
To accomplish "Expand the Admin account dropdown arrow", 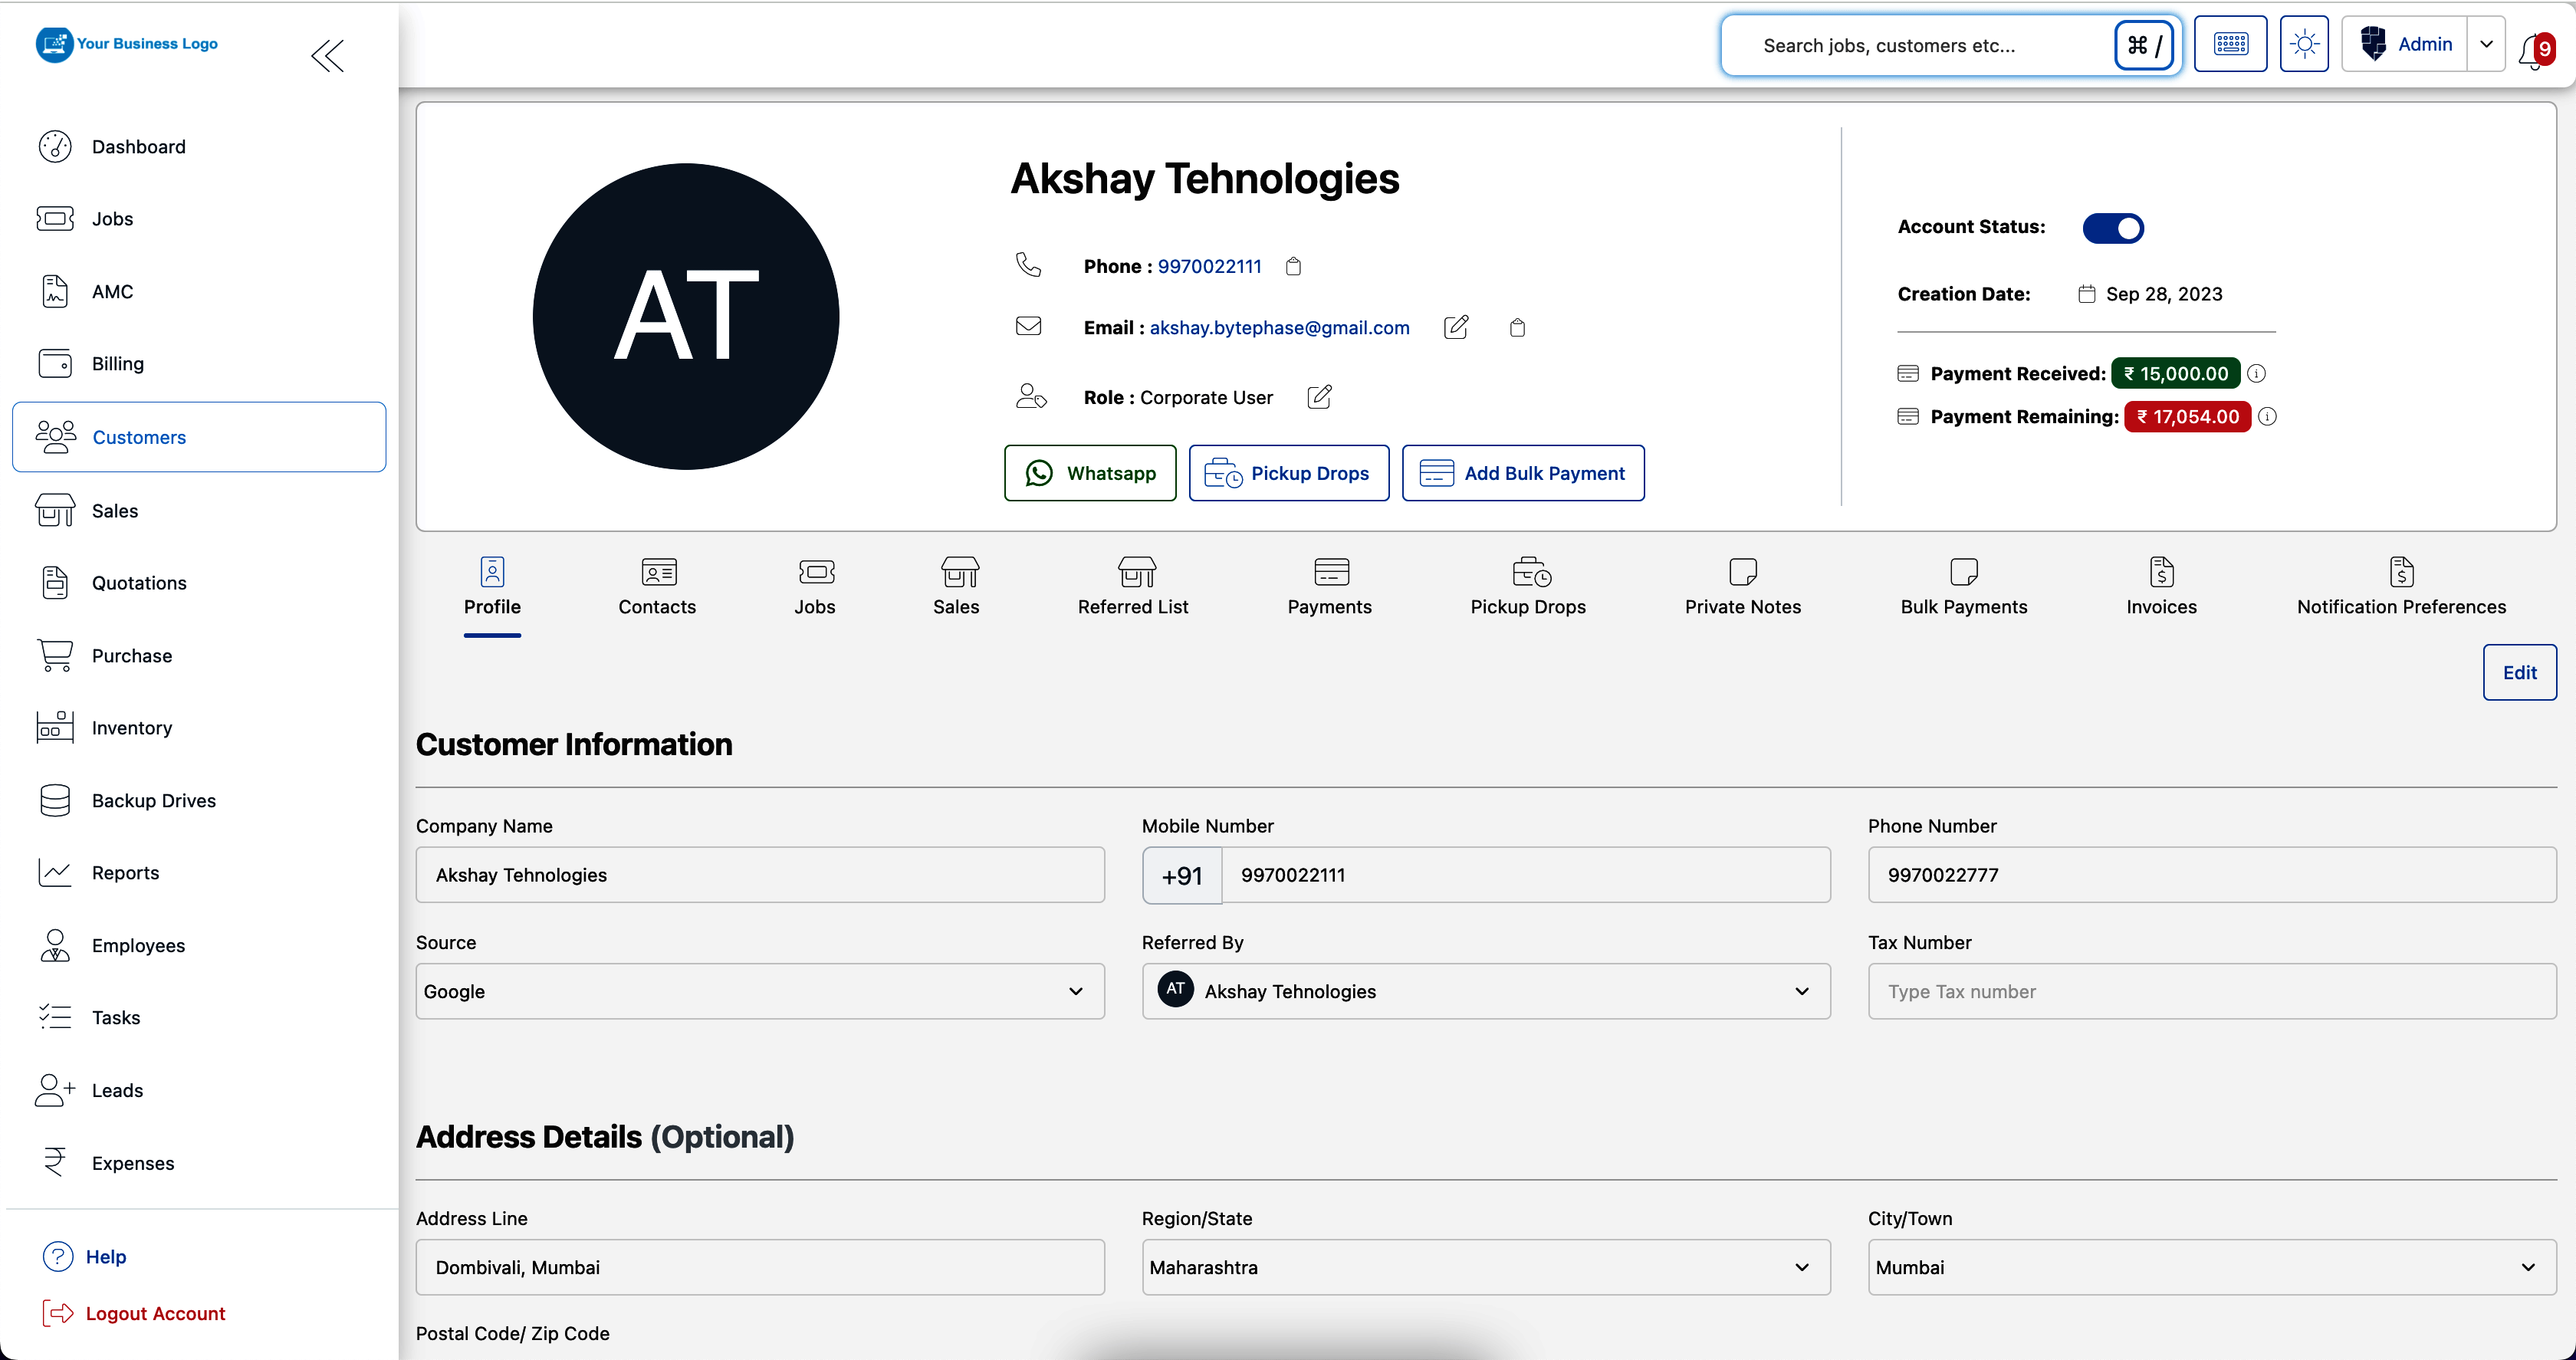I will click(2486, 44).
